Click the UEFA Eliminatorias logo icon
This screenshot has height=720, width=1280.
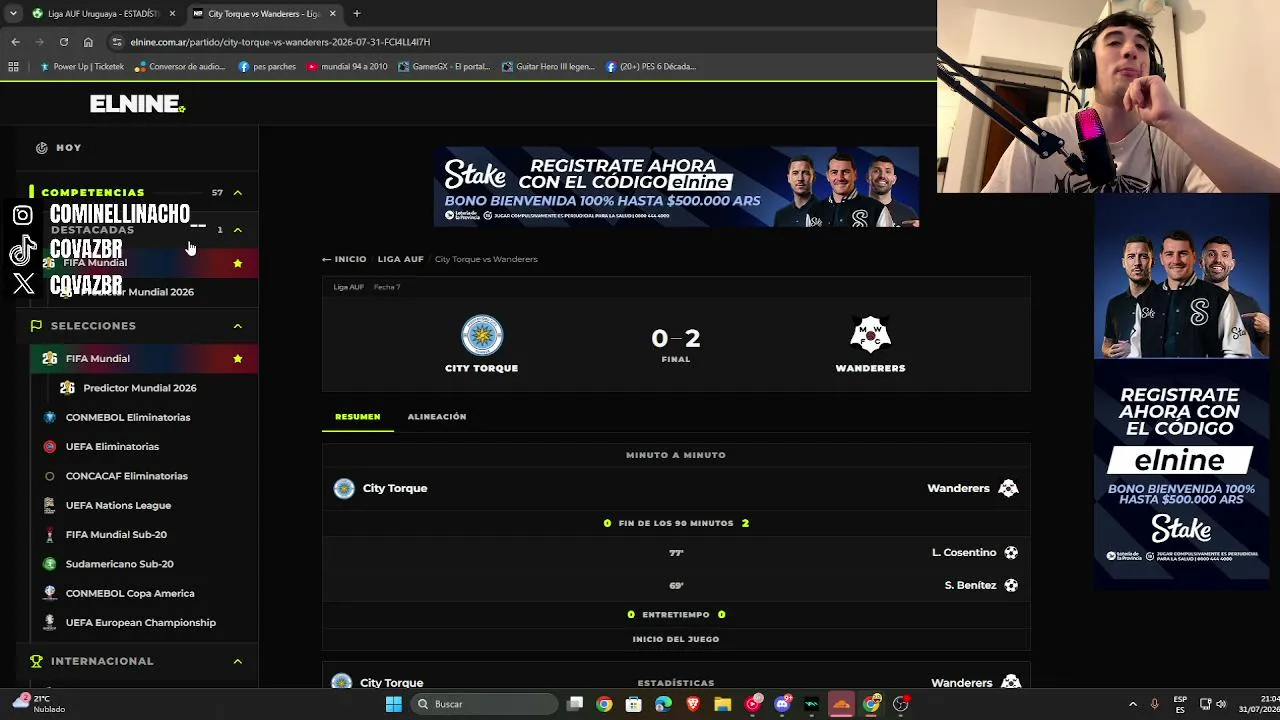click(x=50, y=447)
